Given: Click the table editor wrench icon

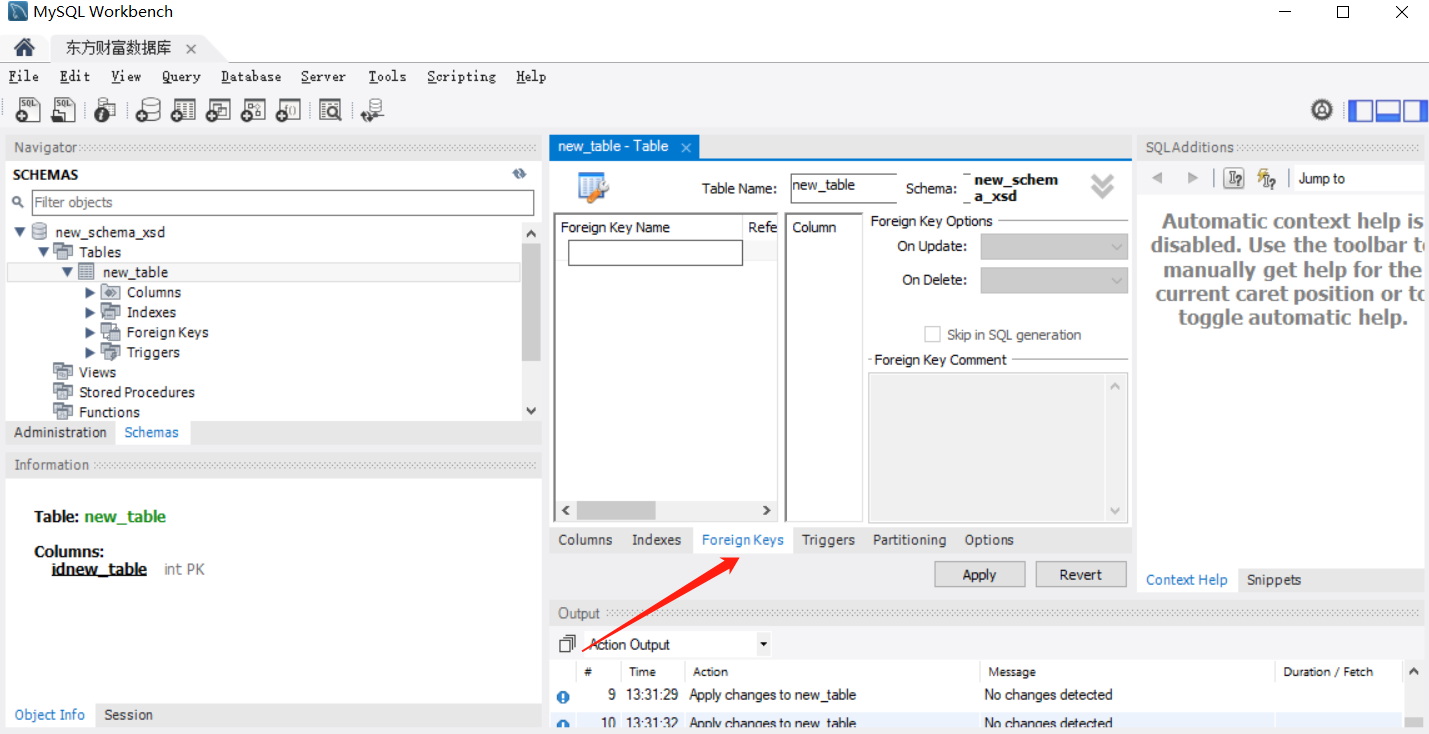Looking at the screenshot, I should pos(594,187).
